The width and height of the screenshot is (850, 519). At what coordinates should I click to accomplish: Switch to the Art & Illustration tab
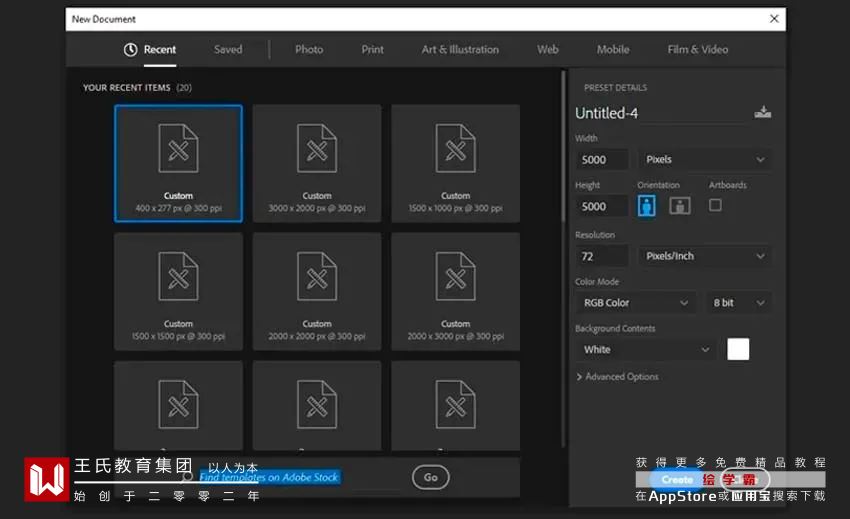click(x=460, y=49)
